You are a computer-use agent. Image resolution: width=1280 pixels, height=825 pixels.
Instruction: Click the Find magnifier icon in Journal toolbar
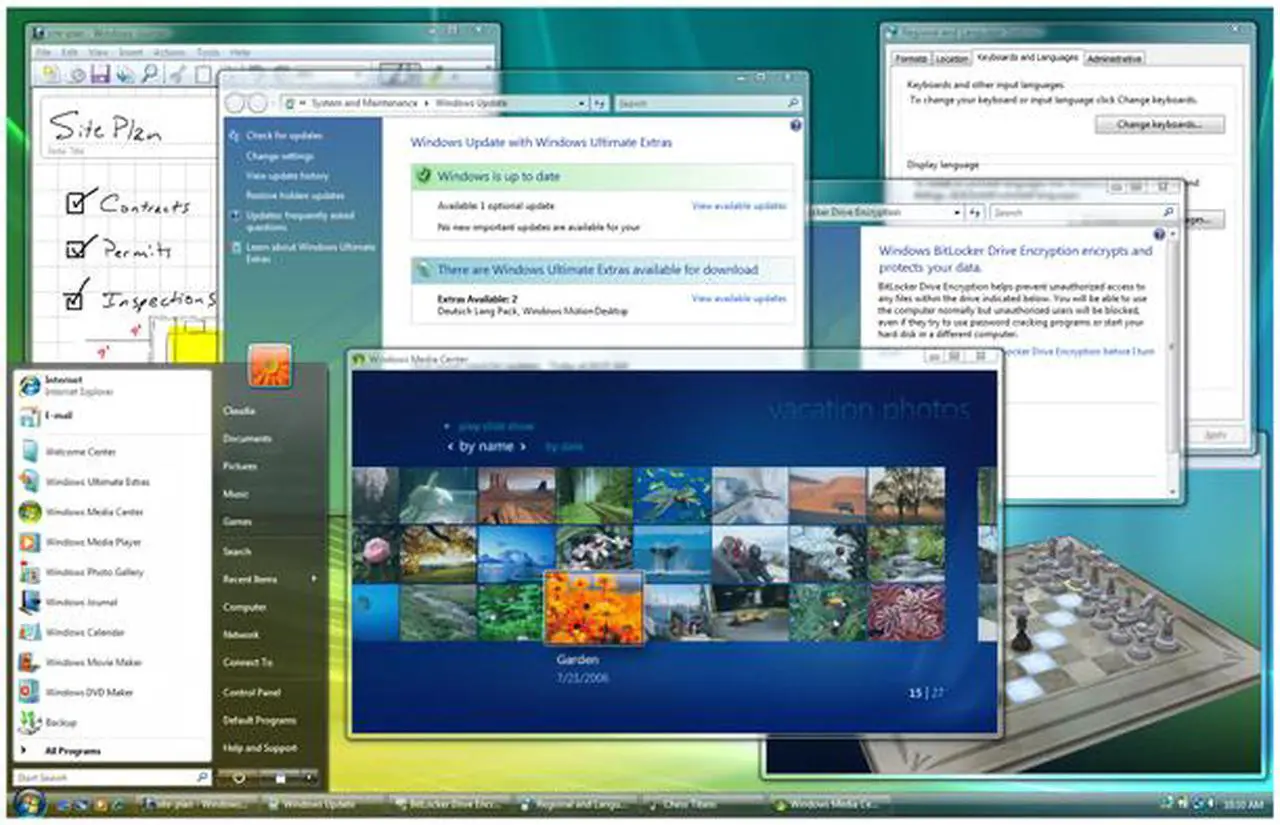tap(149, 73)
